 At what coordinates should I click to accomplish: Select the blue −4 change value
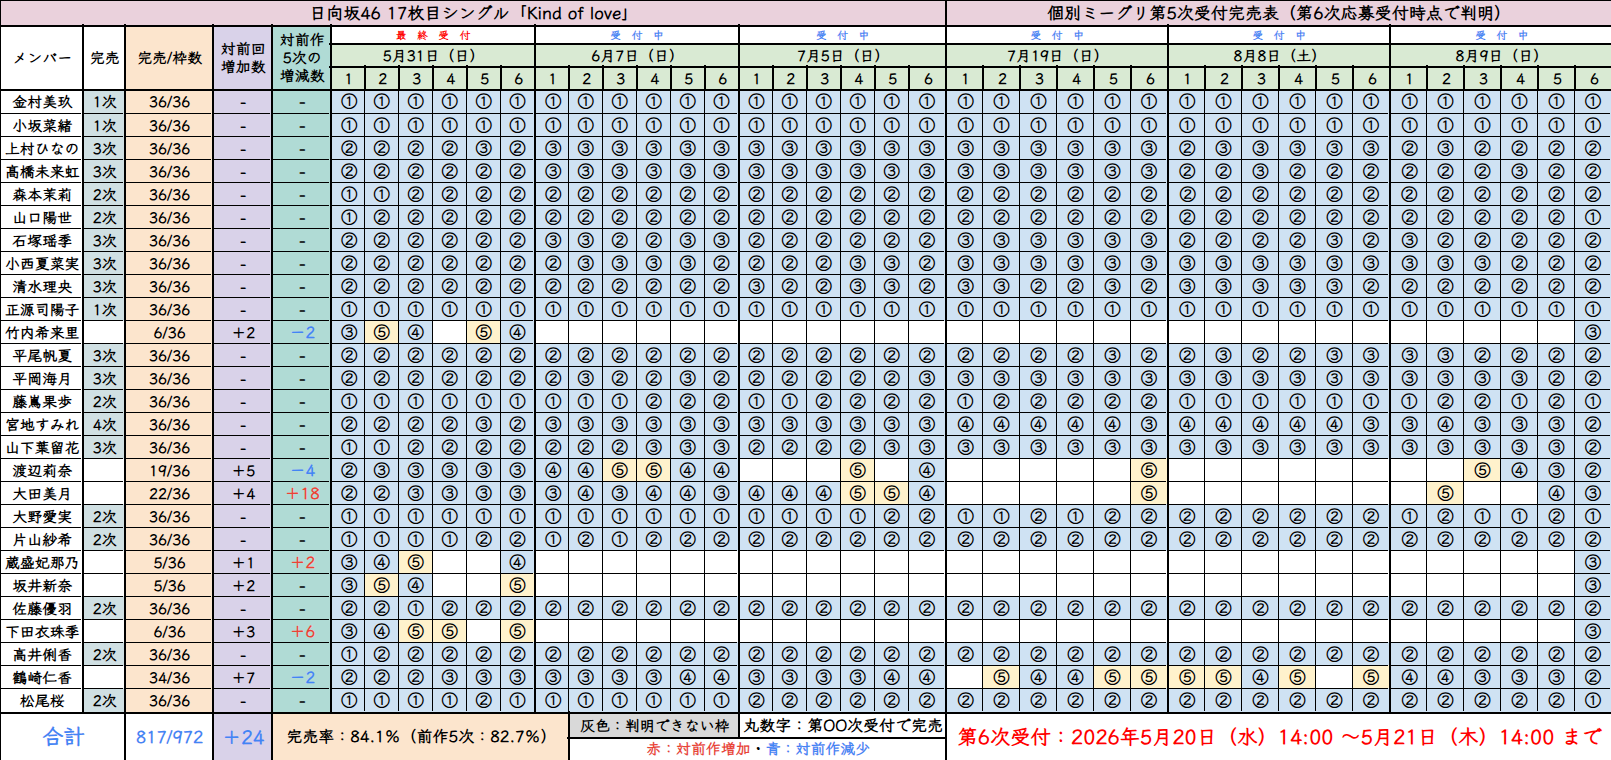(302, 470)
